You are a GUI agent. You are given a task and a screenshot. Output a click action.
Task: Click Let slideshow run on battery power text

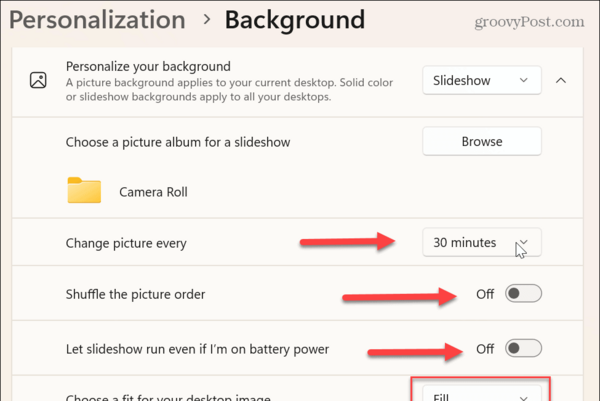[197, 349]
